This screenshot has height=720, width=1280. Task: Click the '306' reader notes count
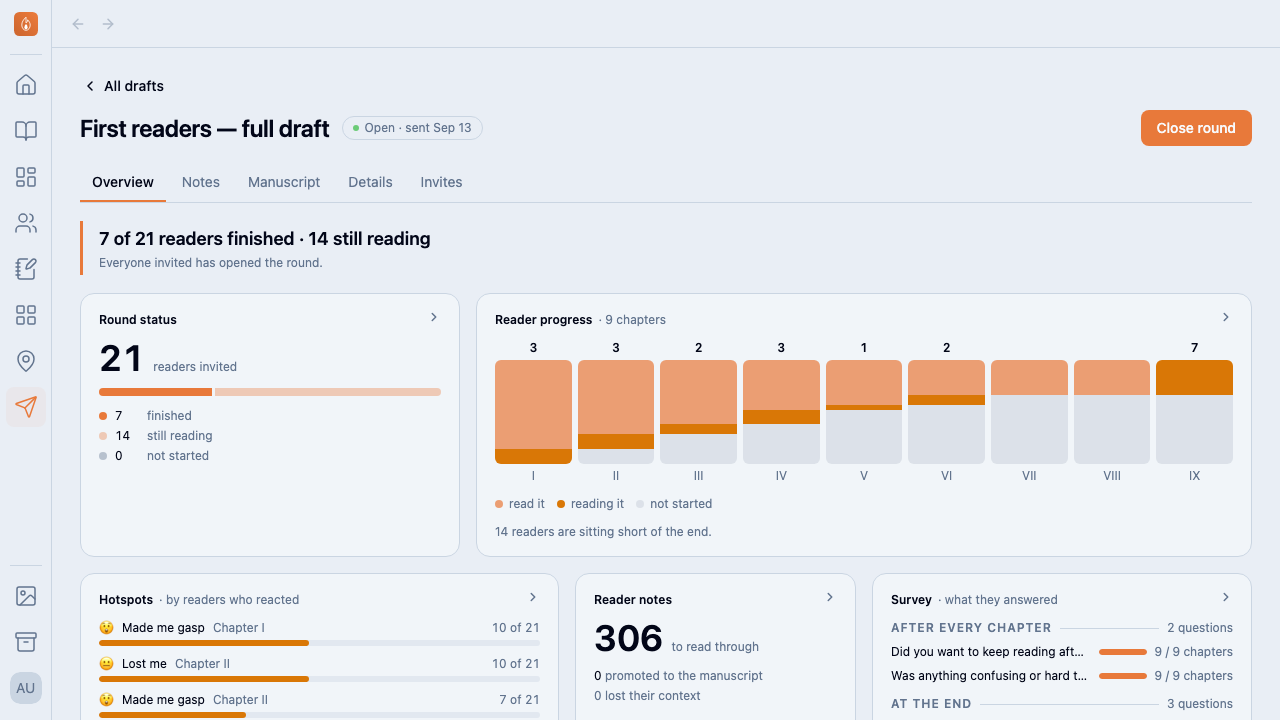click(x=628, y=638)
